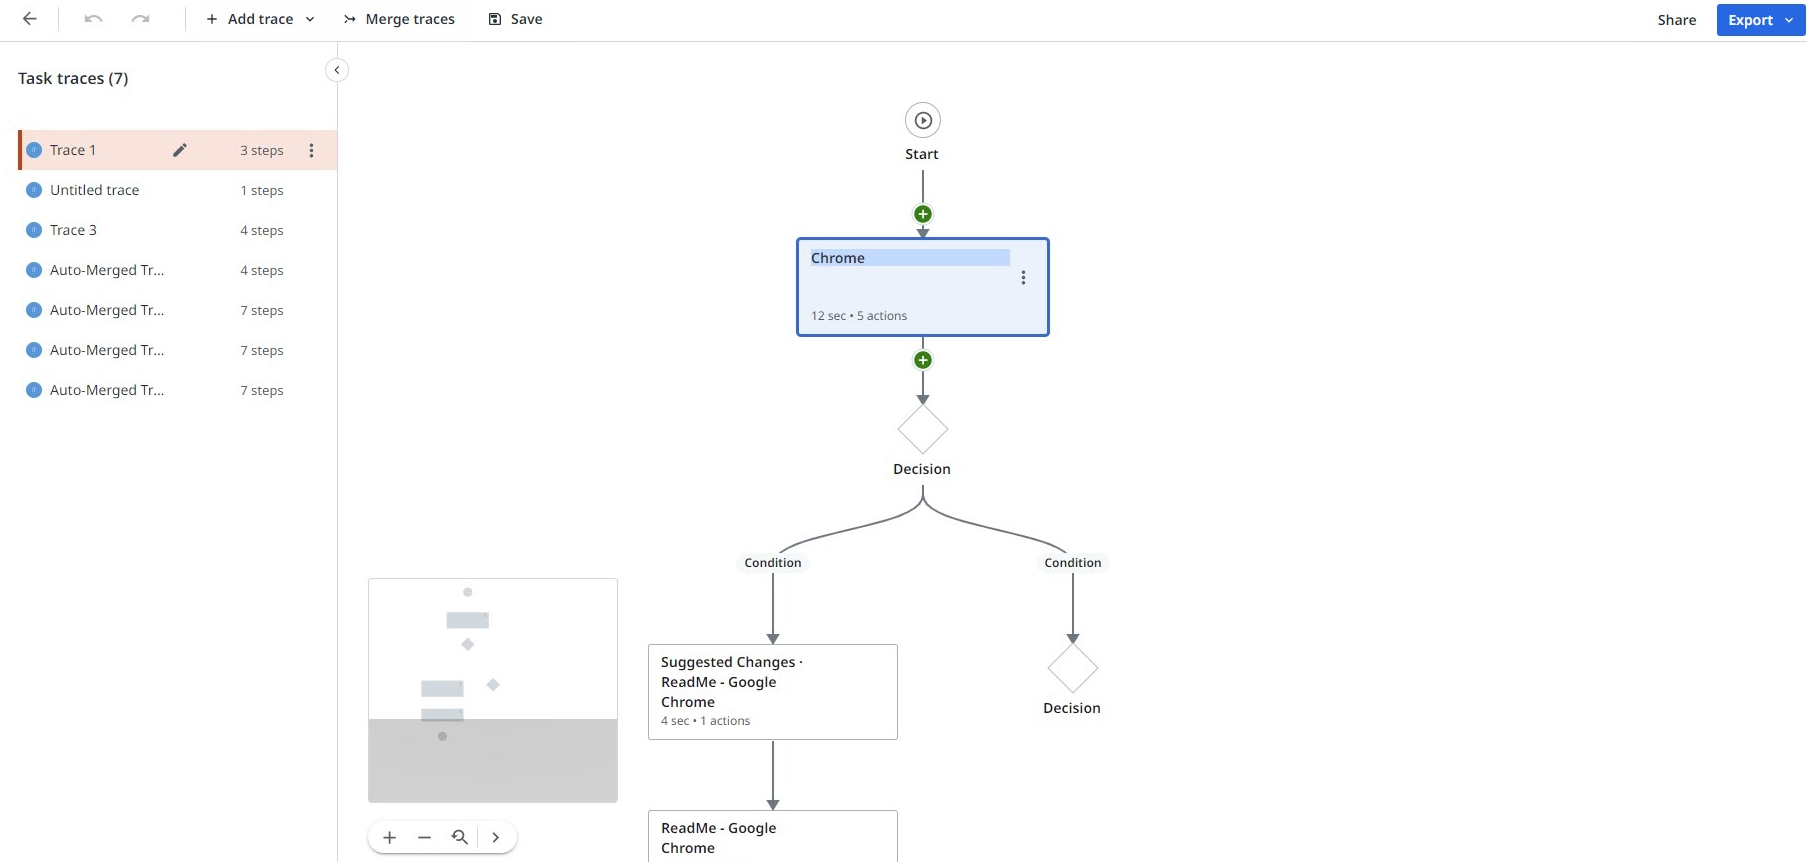
Task: Click the '1 steps' text
Action: click(262, 190)
